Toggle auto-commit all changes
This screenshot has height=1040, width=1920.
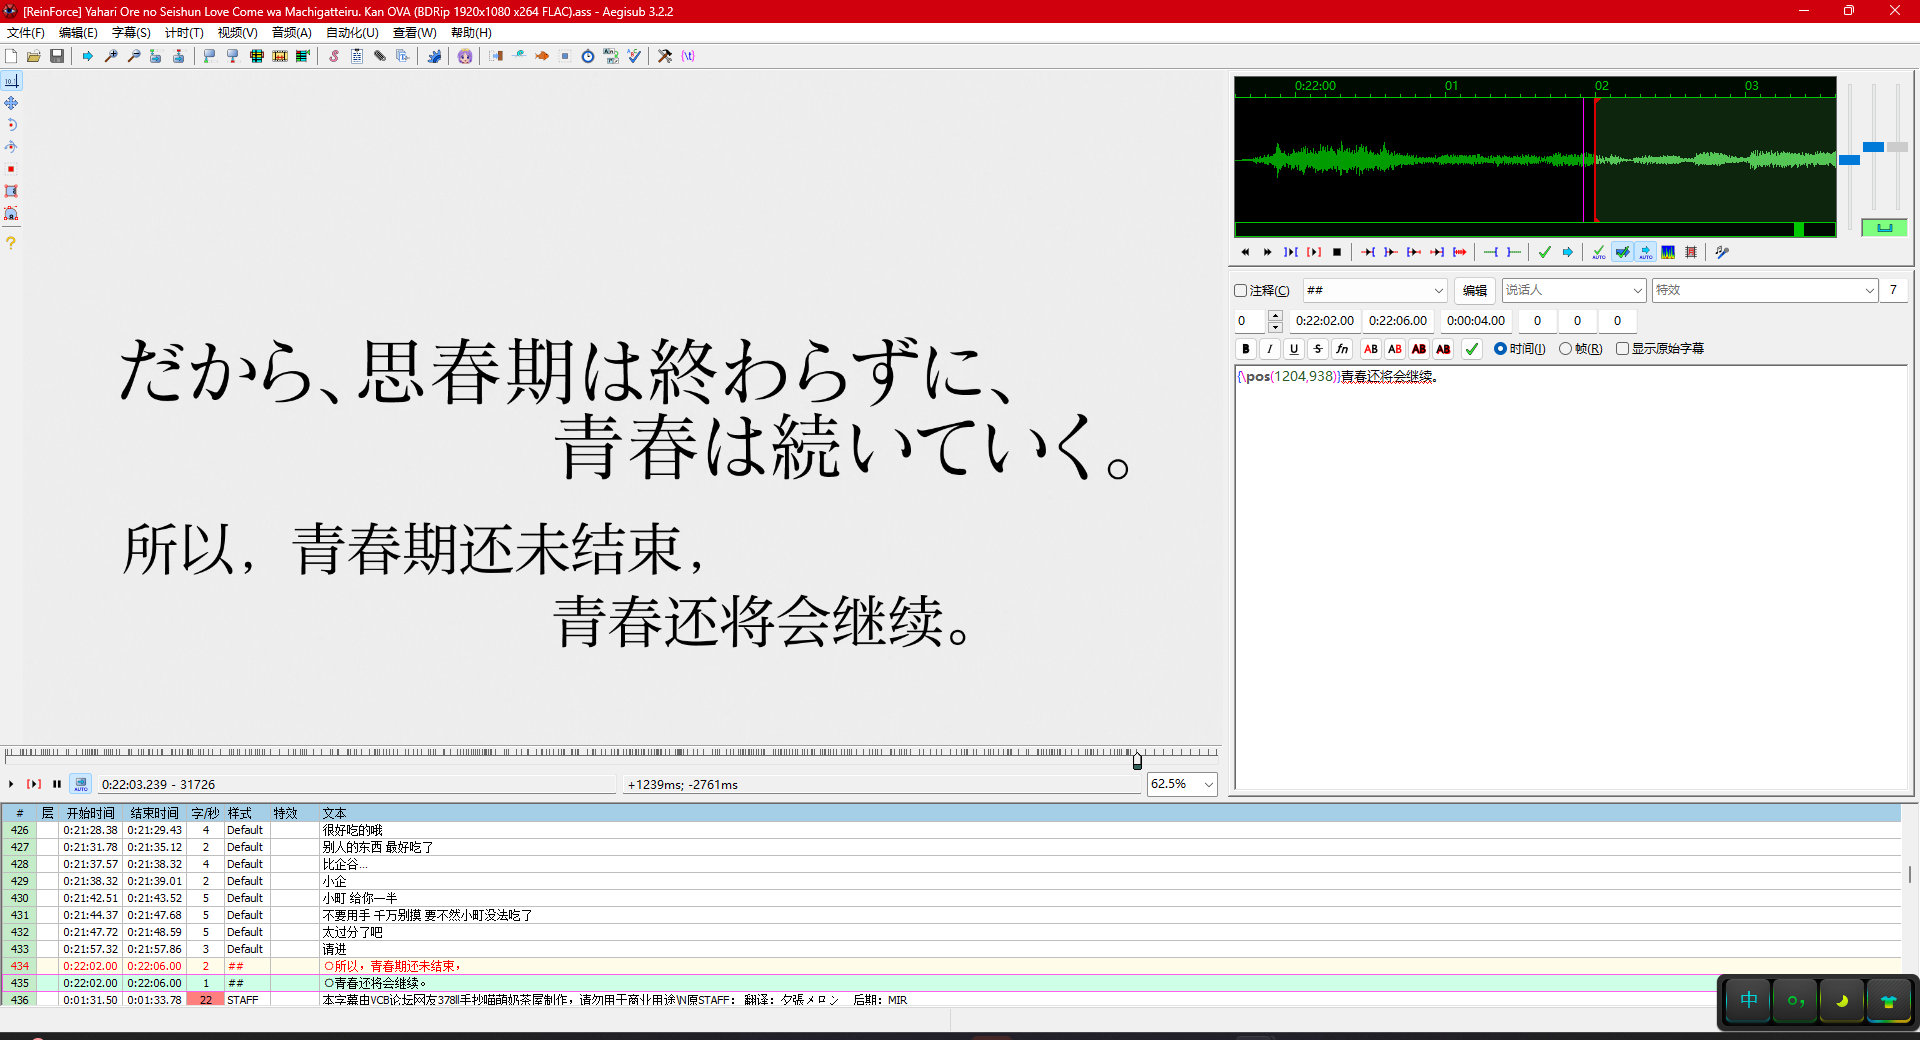[1599, 252]
